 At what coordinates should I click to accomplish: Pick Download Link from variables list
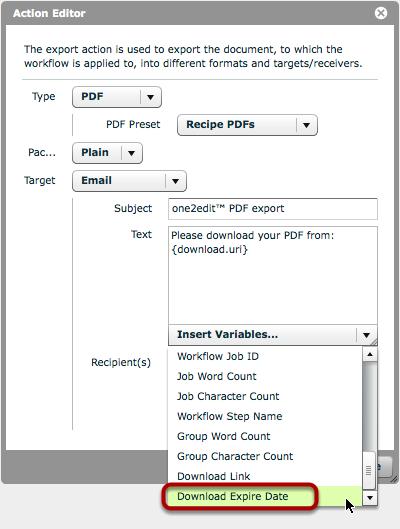click(x=213, y=476)
